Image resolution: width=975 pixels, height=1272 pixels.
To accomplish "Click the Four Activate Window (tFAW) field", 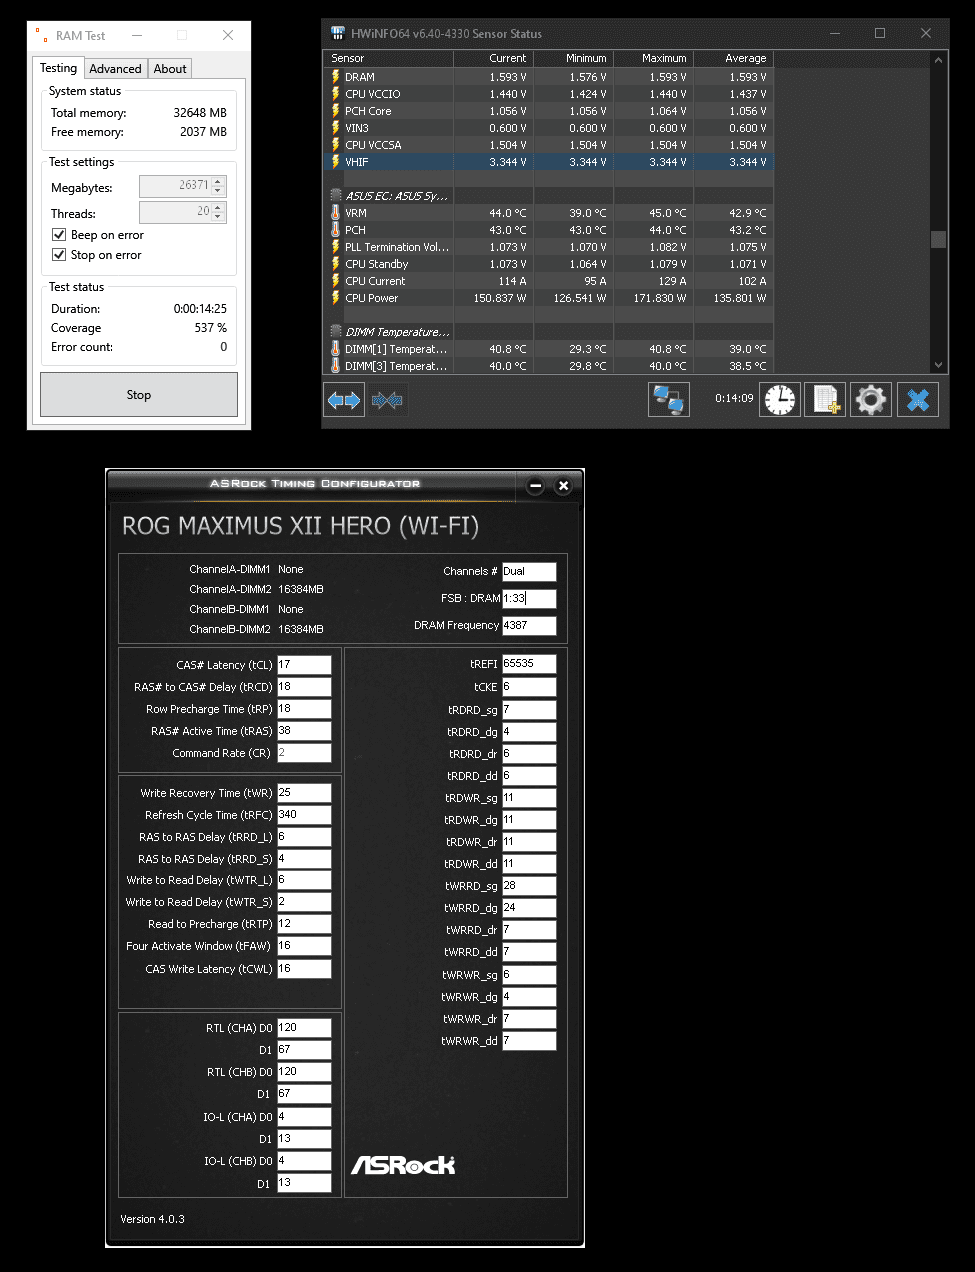I will [x=304, y=946].
